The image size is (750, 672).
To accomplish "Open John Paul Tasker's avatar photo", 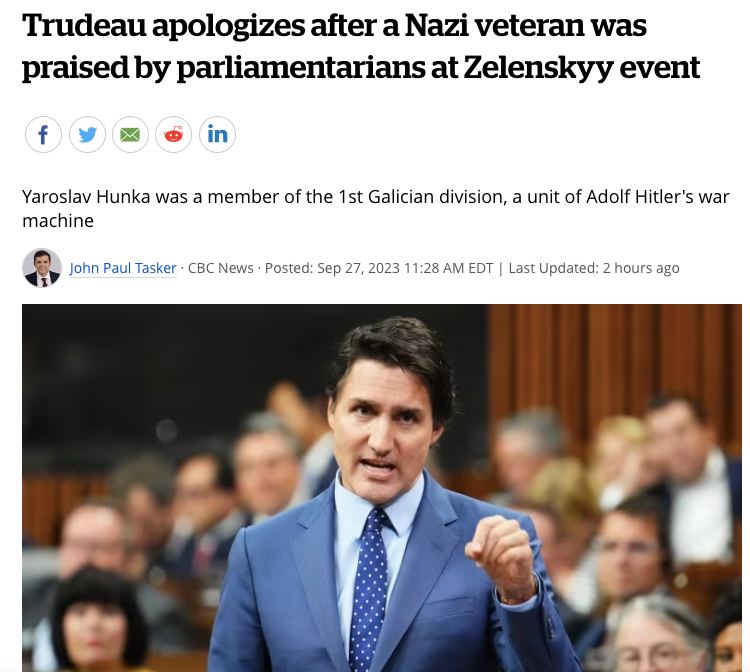I will 42,268.
